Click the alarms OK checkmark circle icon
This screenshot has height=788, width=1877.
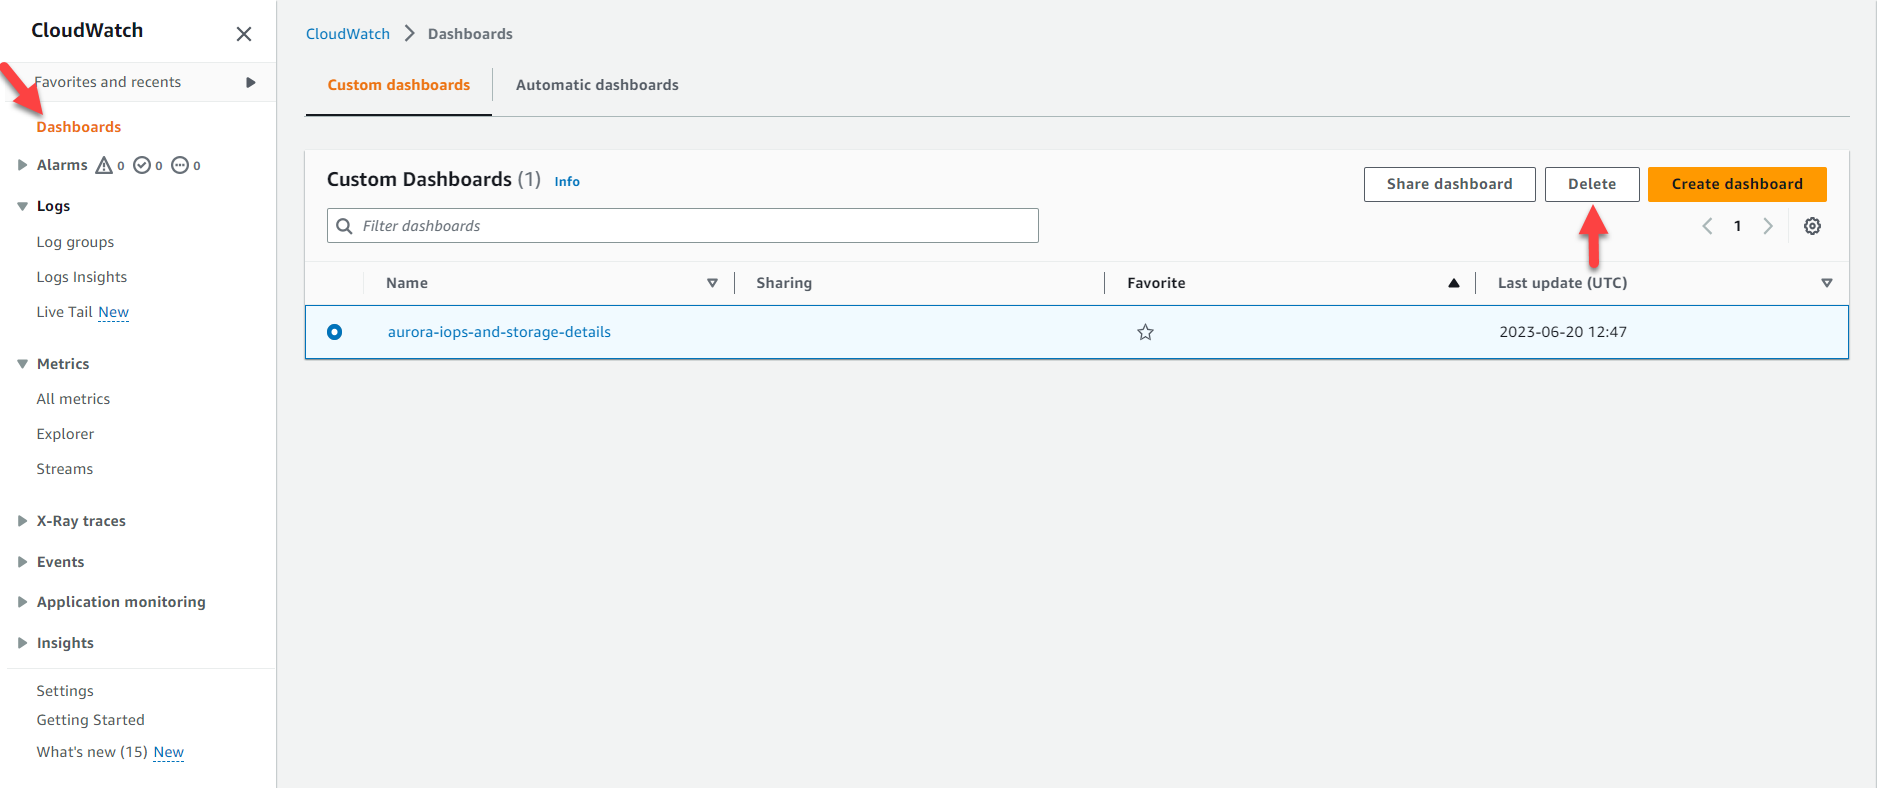point(142,165)
